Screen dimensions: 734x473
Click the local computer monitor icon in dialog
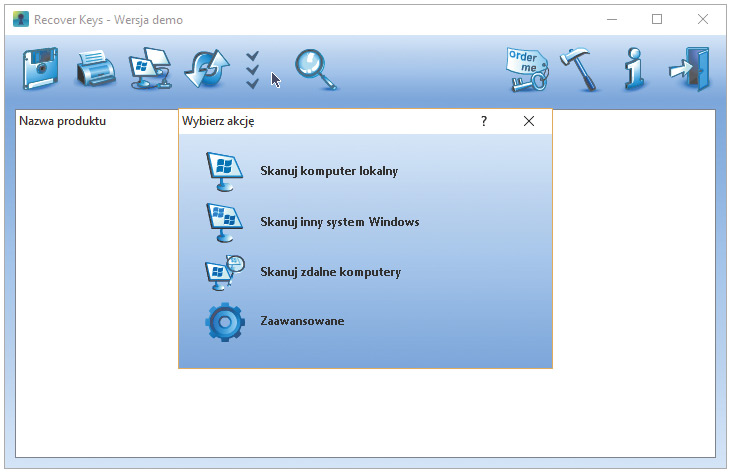coord(225,171)
